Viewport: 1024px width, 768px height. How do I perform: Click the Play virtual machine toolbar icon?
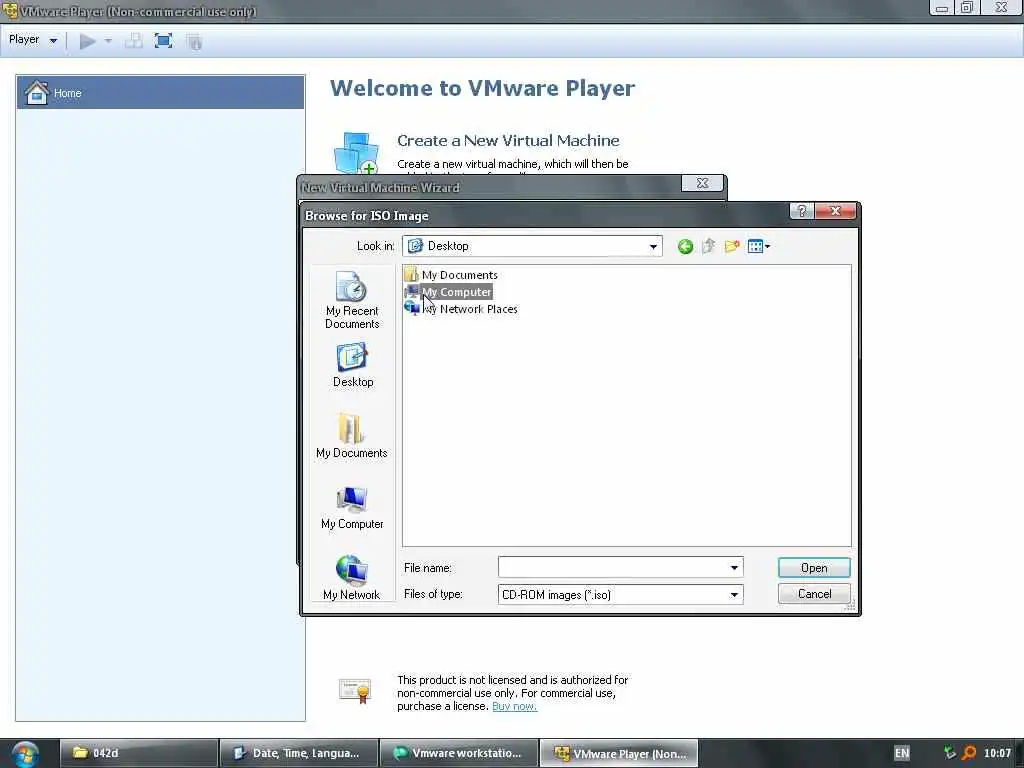88,41
